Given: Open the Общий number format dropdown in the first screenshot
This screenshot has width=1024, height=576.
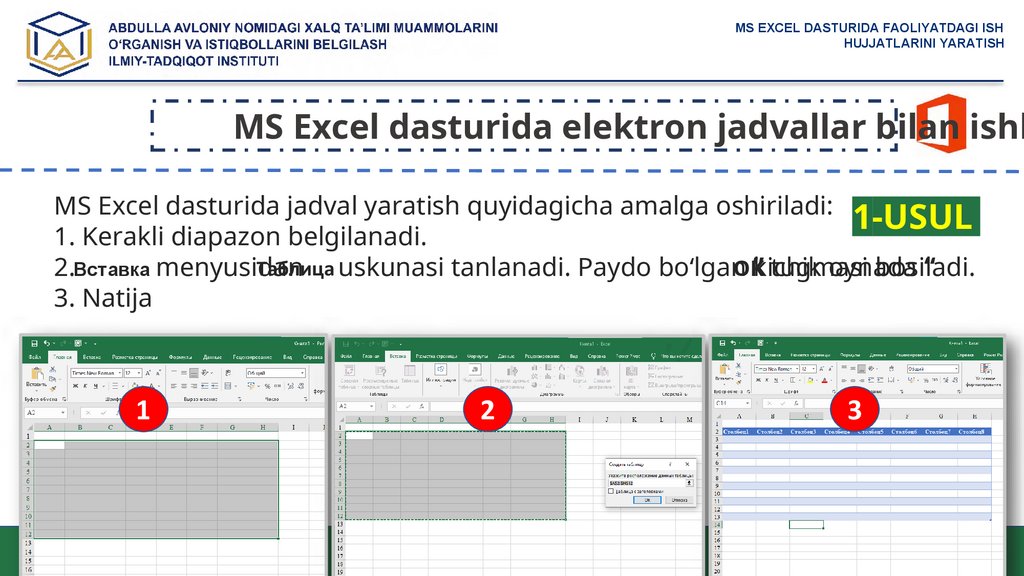Looking at the screenshot, I should (x=302, y=373).
